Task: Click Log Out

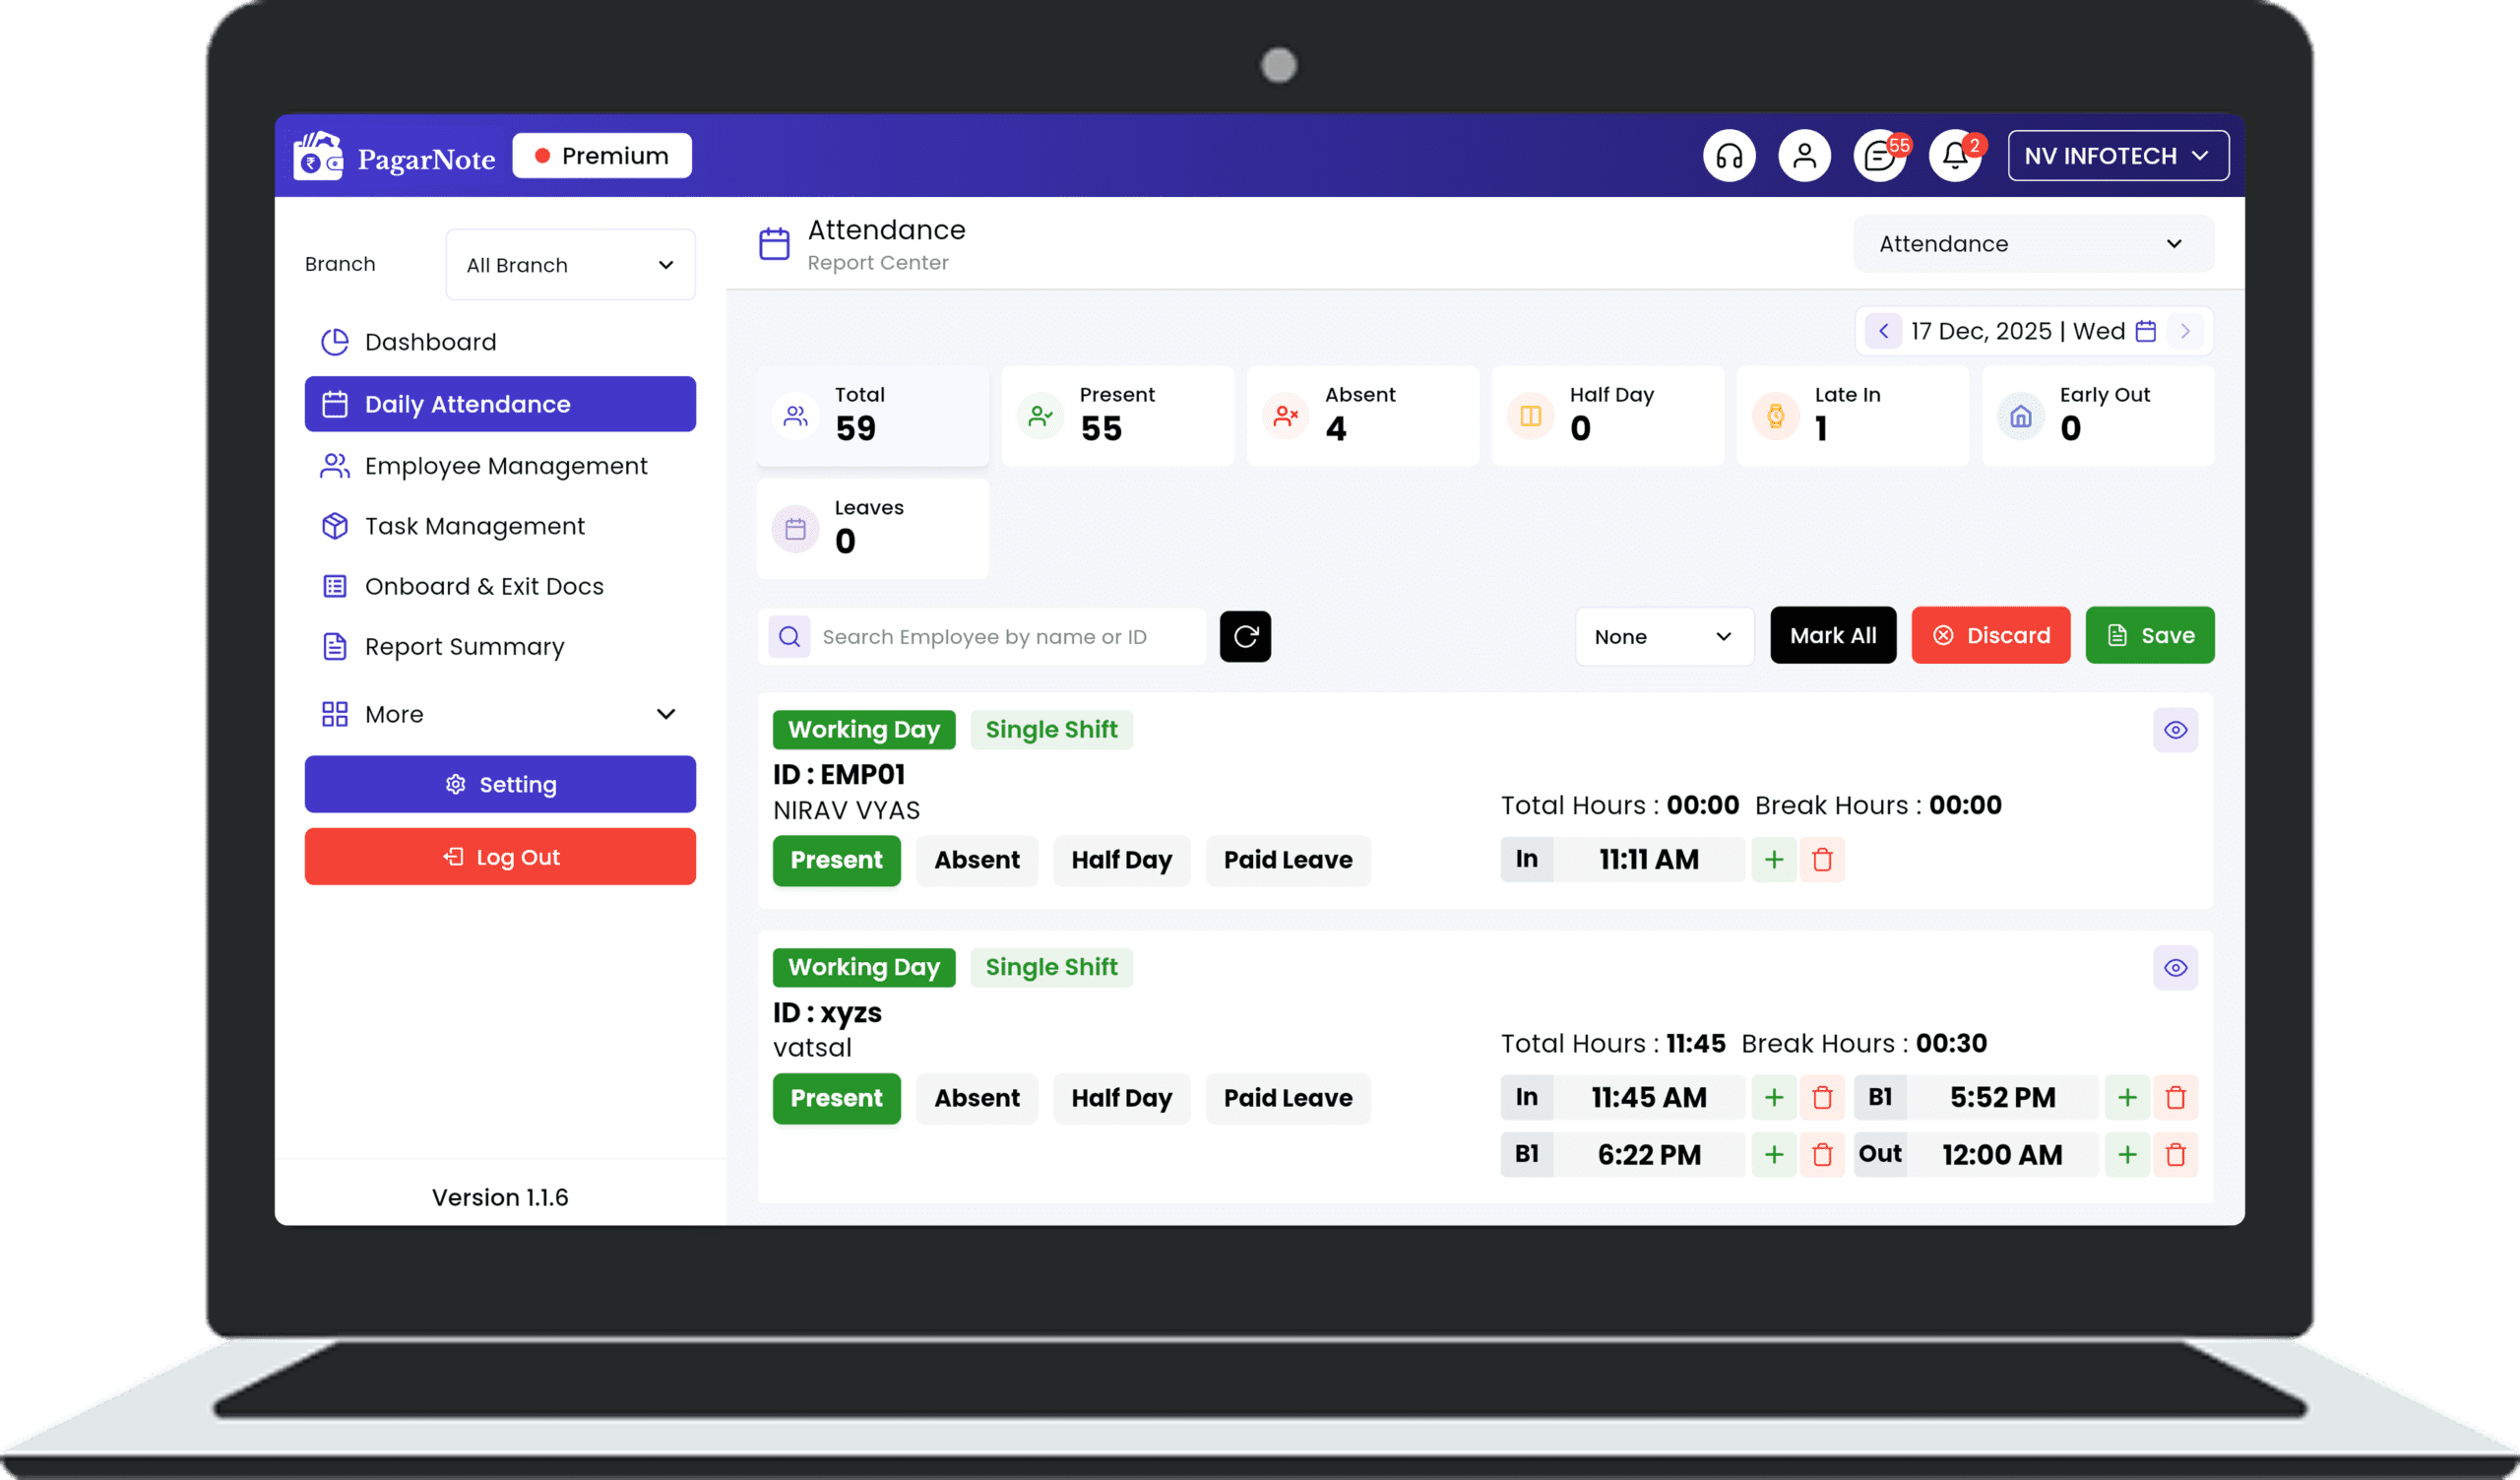Action: 500,857
